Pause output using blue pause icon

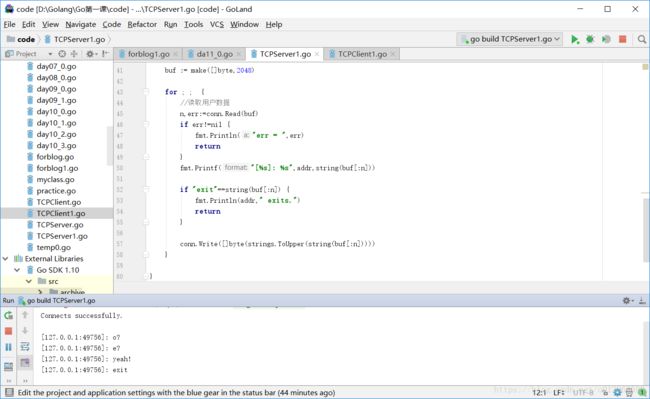coord(8,347)
